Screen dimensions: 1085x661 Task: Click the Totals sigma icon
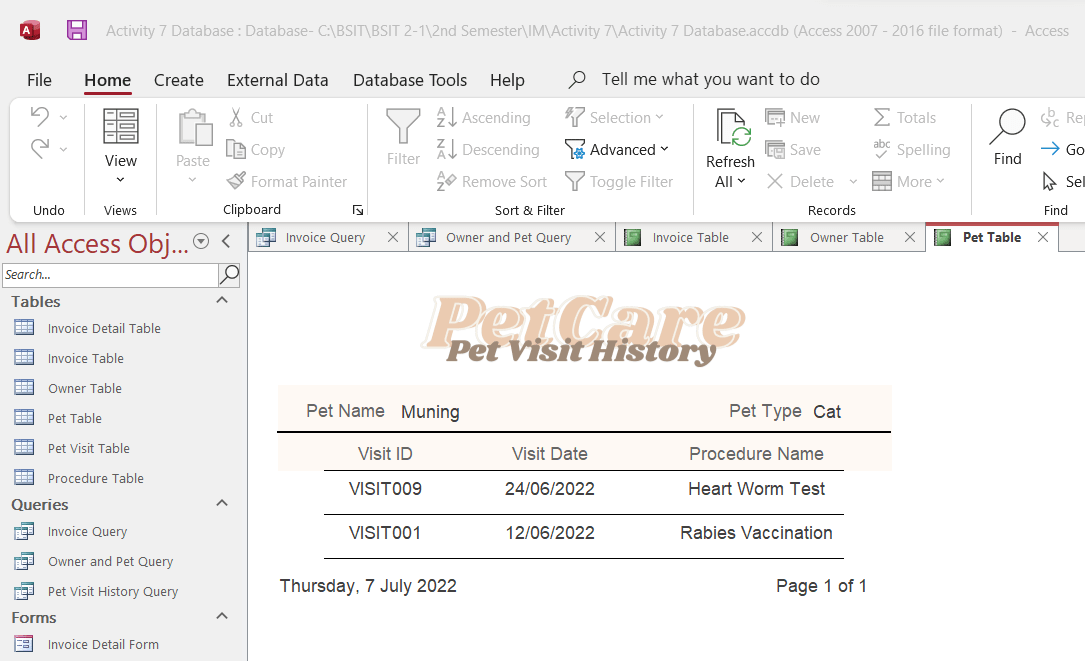click(x=882, y=118)
